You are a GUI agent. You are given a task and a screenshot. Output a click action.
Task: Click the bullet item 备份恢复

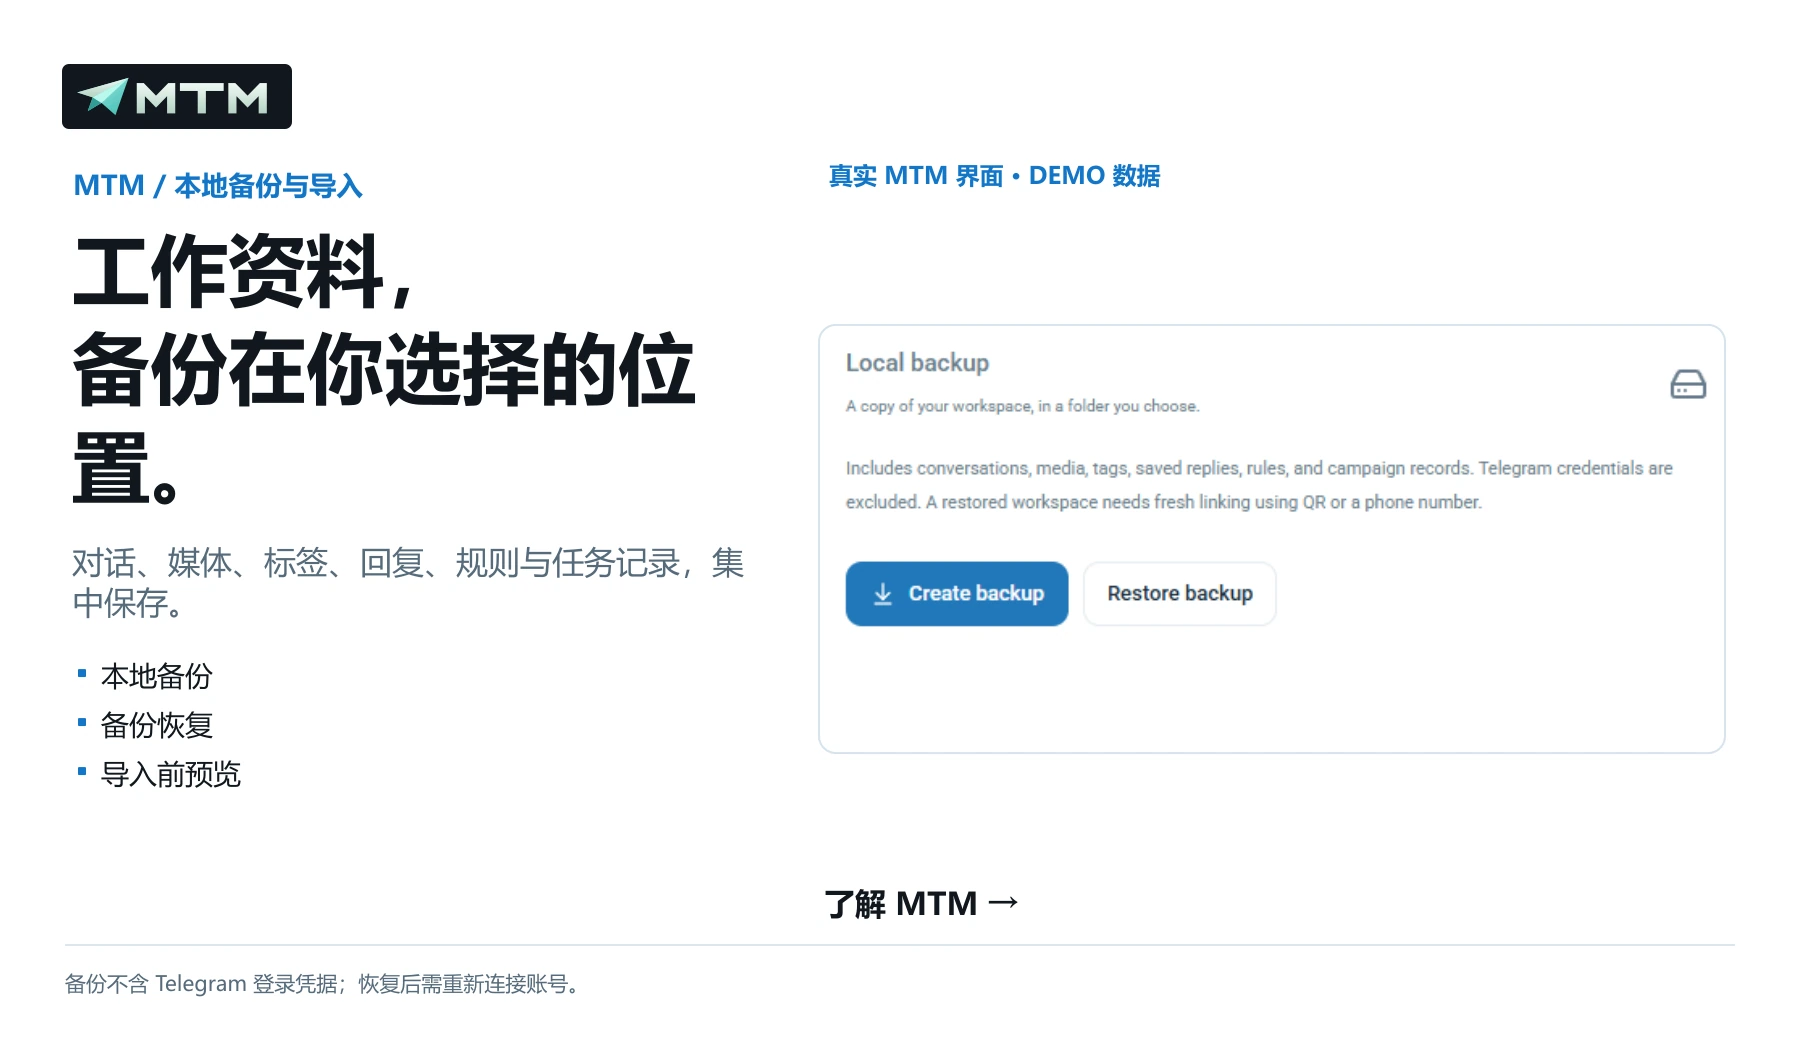point(157,726)
